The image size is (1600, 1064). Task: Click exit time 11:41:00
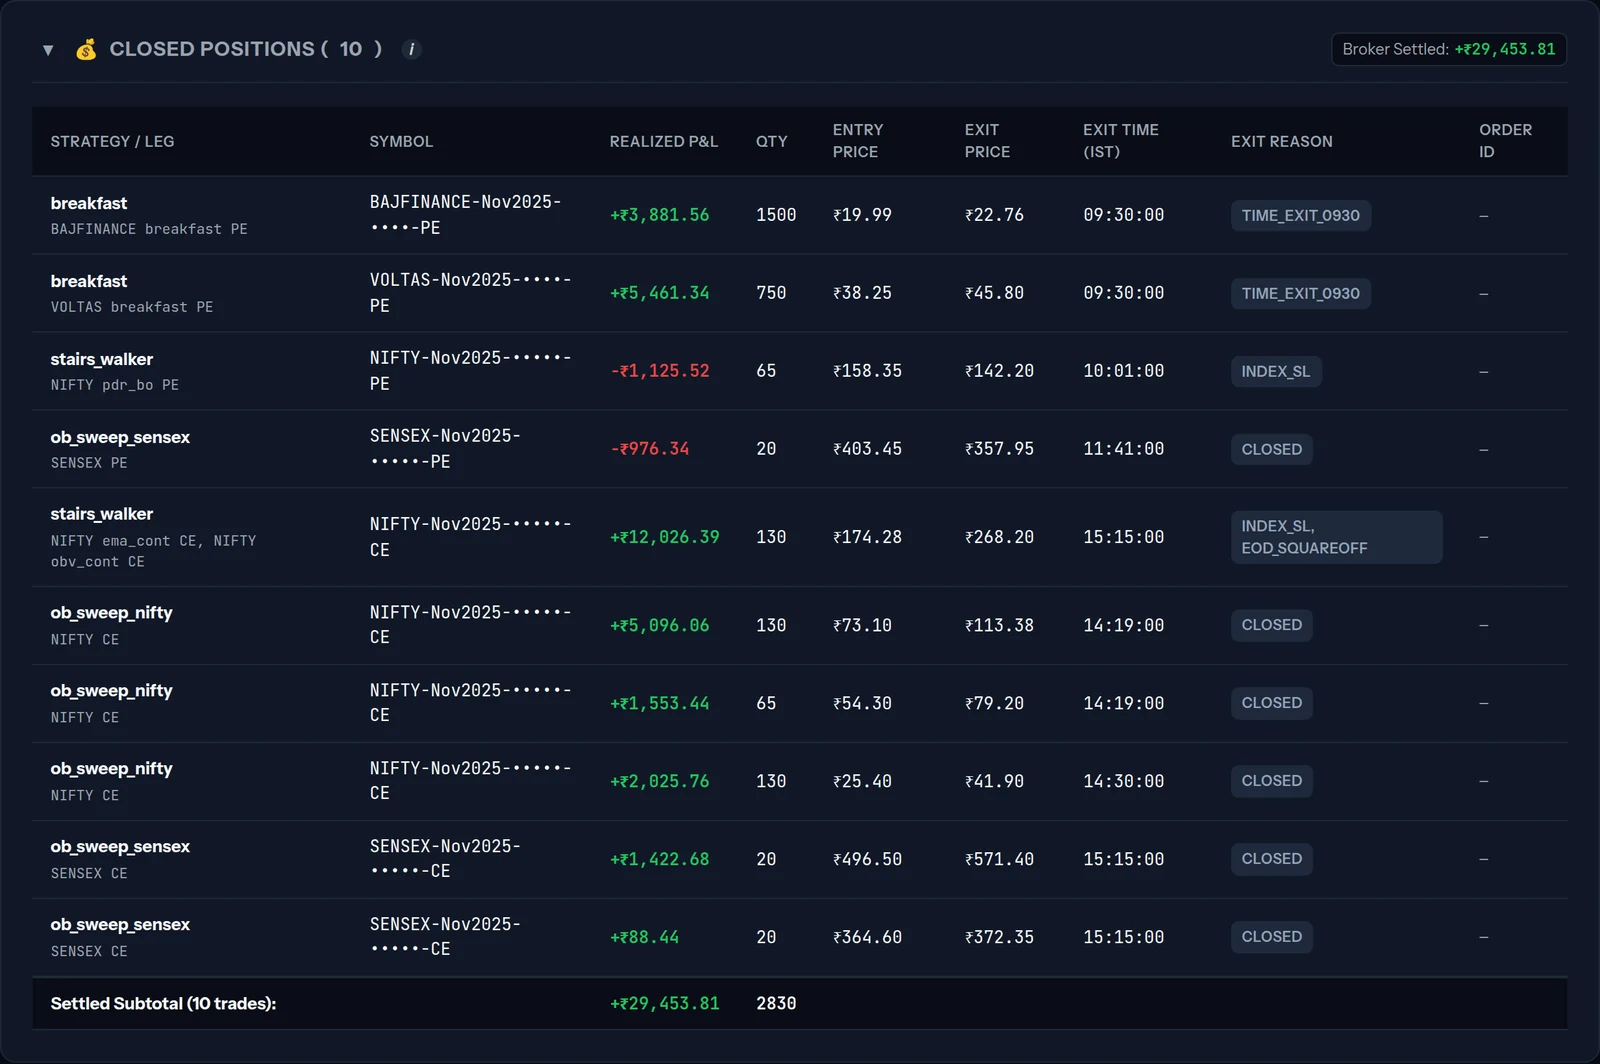click(1124, 449)
